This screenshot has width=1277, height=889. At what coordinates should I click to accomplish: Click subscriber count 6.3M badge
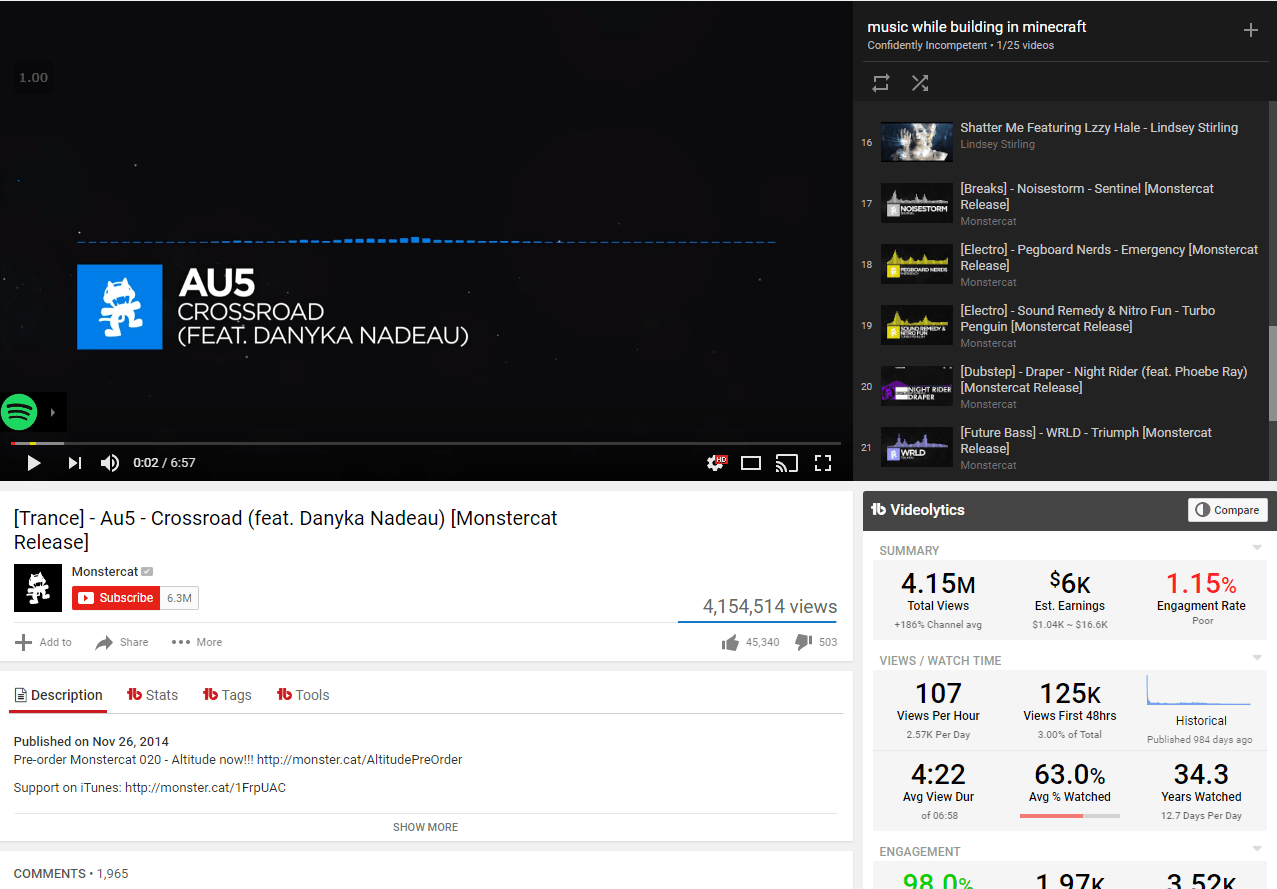(x=180, y=598)
